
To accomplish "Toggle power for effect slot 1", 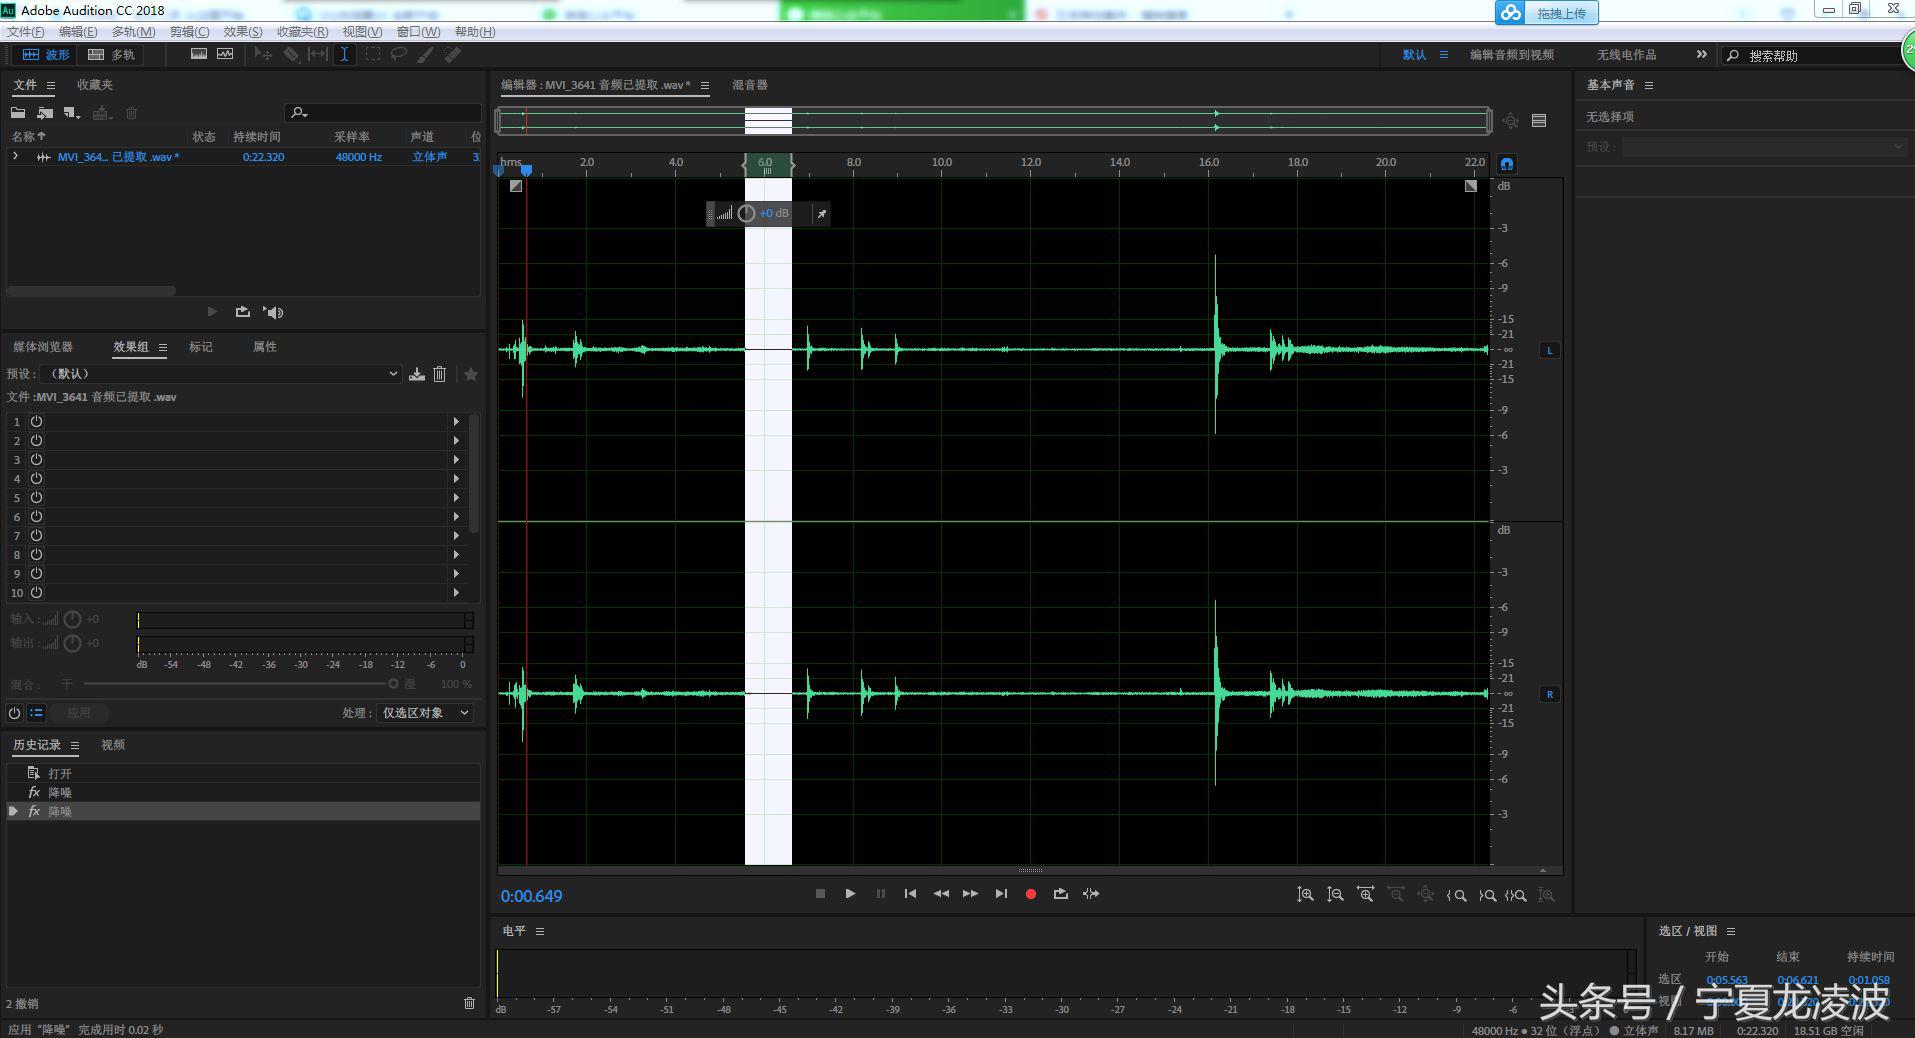I will point(36,422).
